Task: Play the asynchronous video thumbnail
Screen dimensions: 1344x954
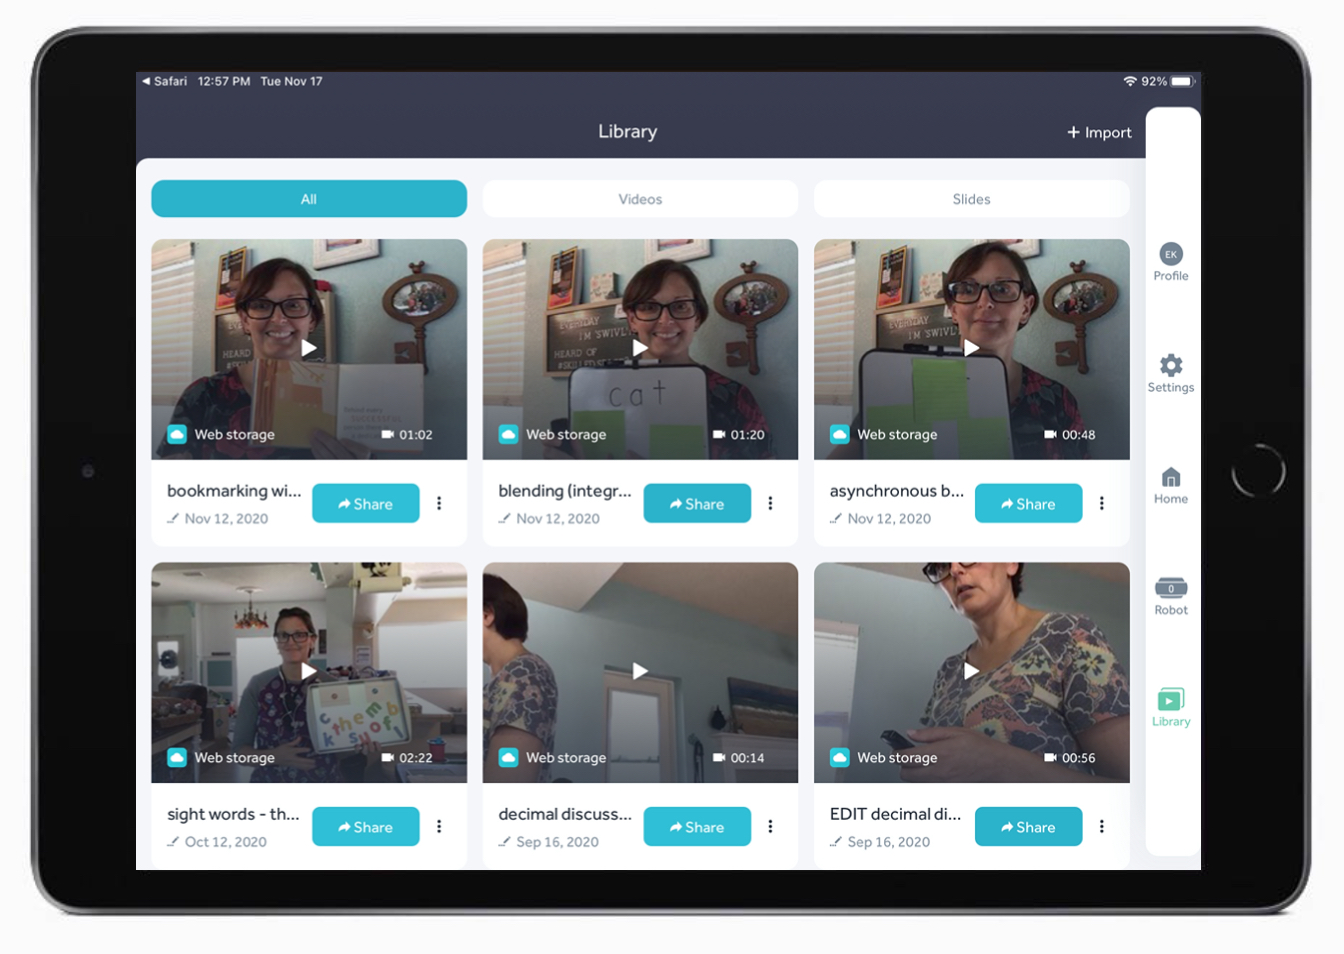Action: 971,348
